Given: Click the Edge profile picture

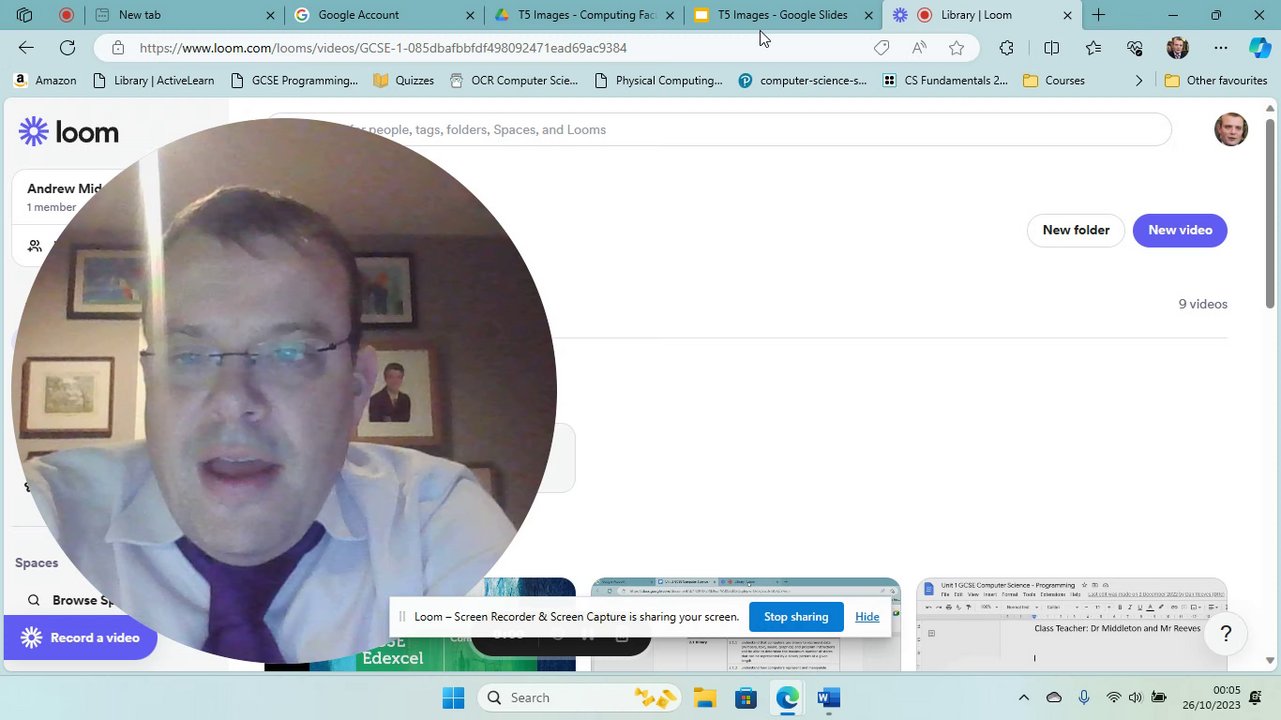Looking at the screenshot, I should click(1177, 47).
